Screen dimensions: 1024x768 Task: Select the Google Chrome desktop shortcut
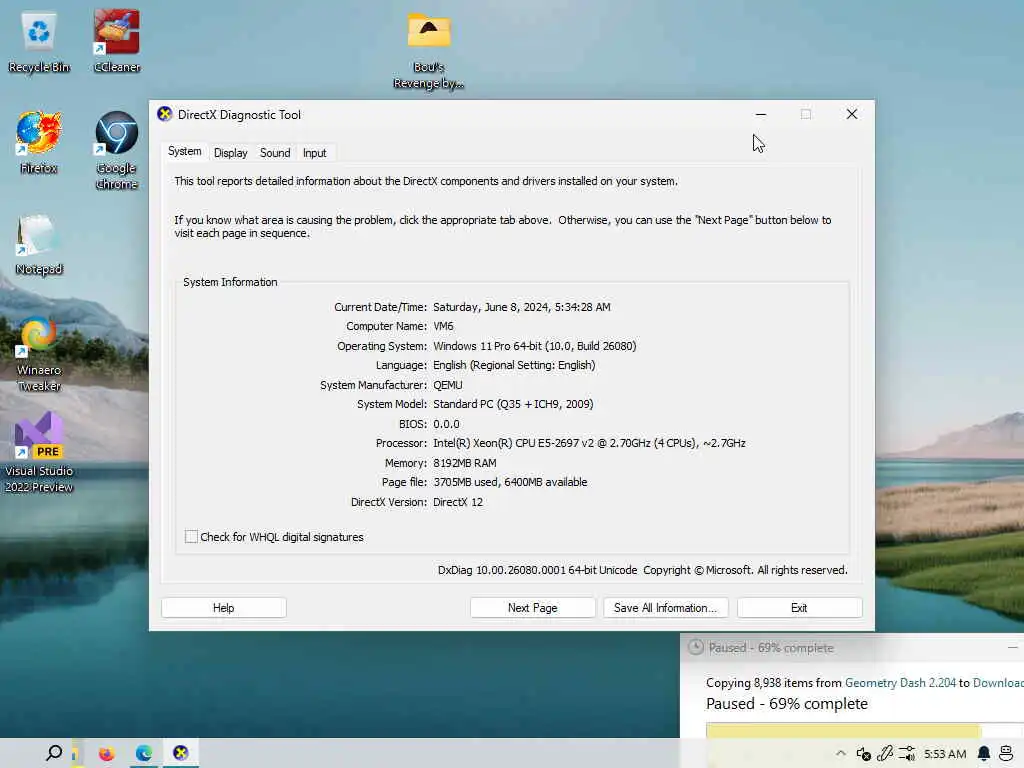click(116, 150)
